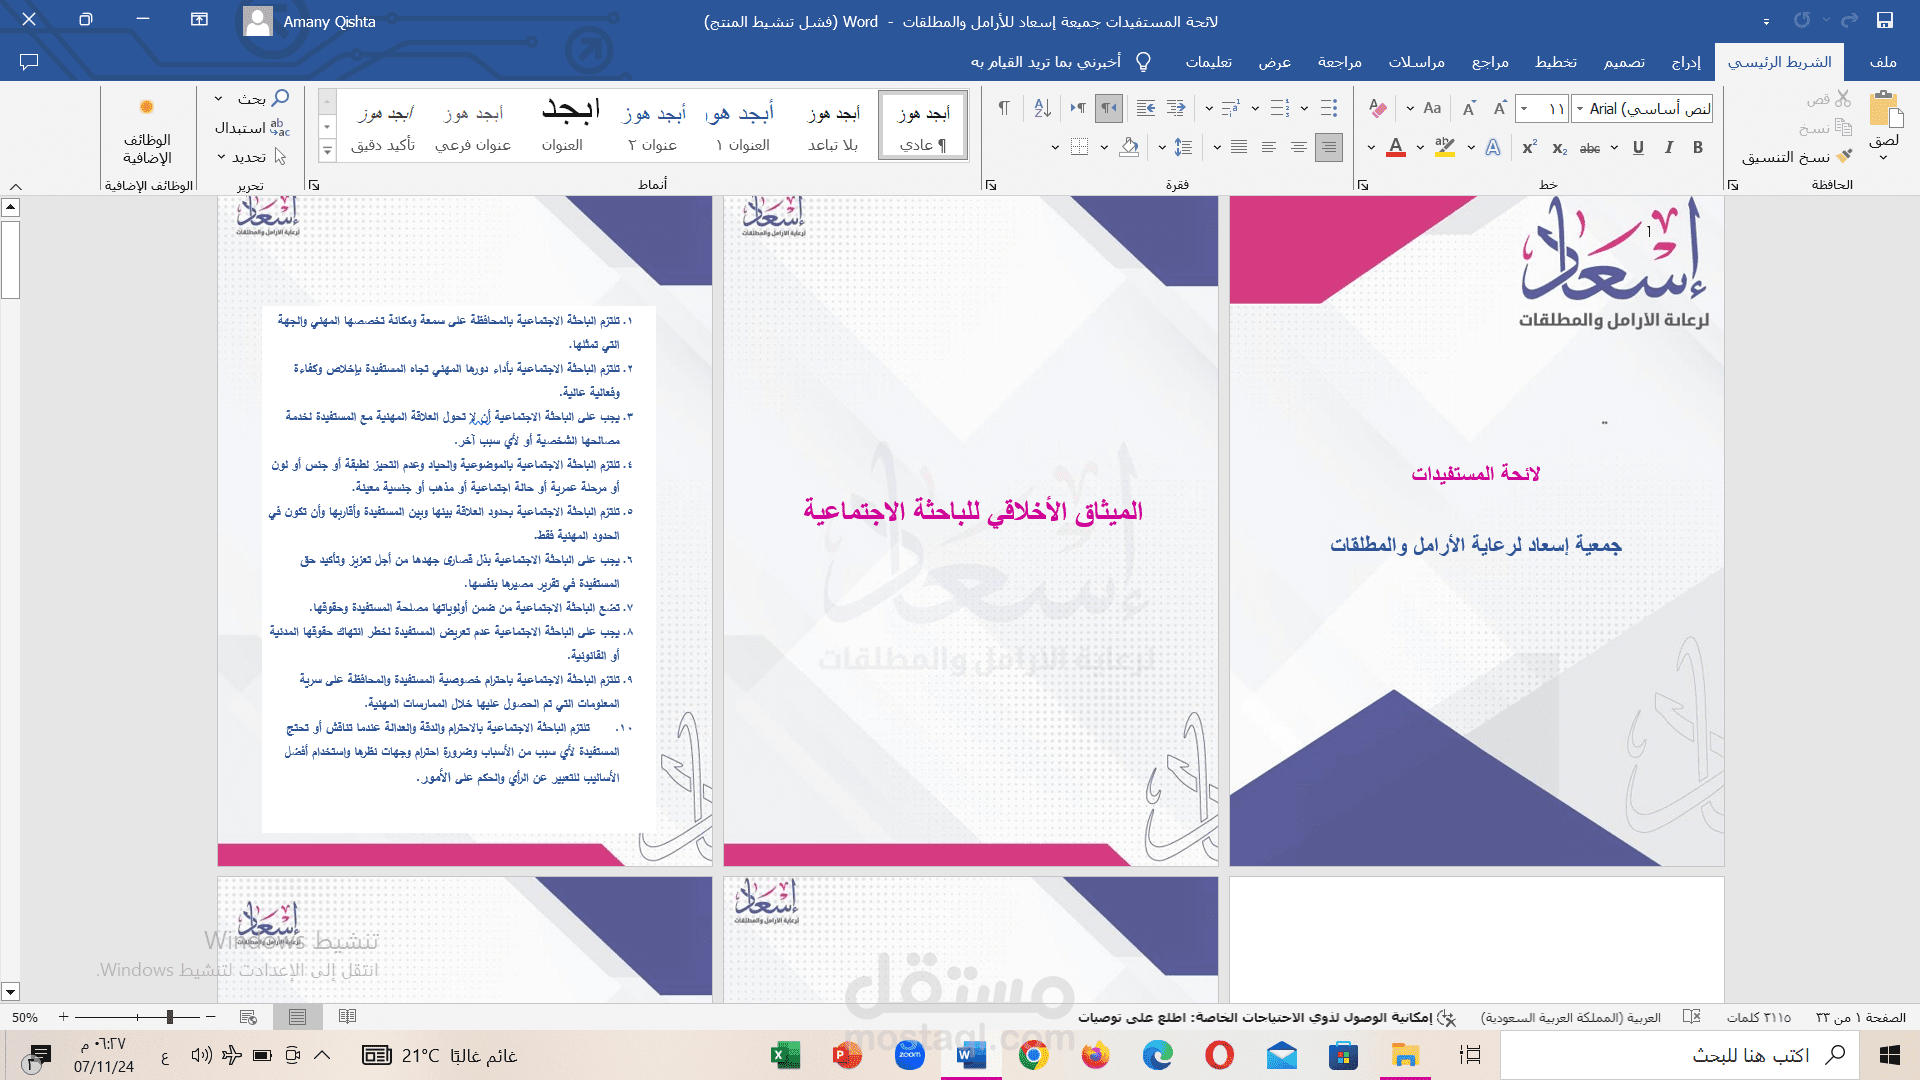
Task: Expand the styles gallery more arrow
Action: (x=327, y=151)
